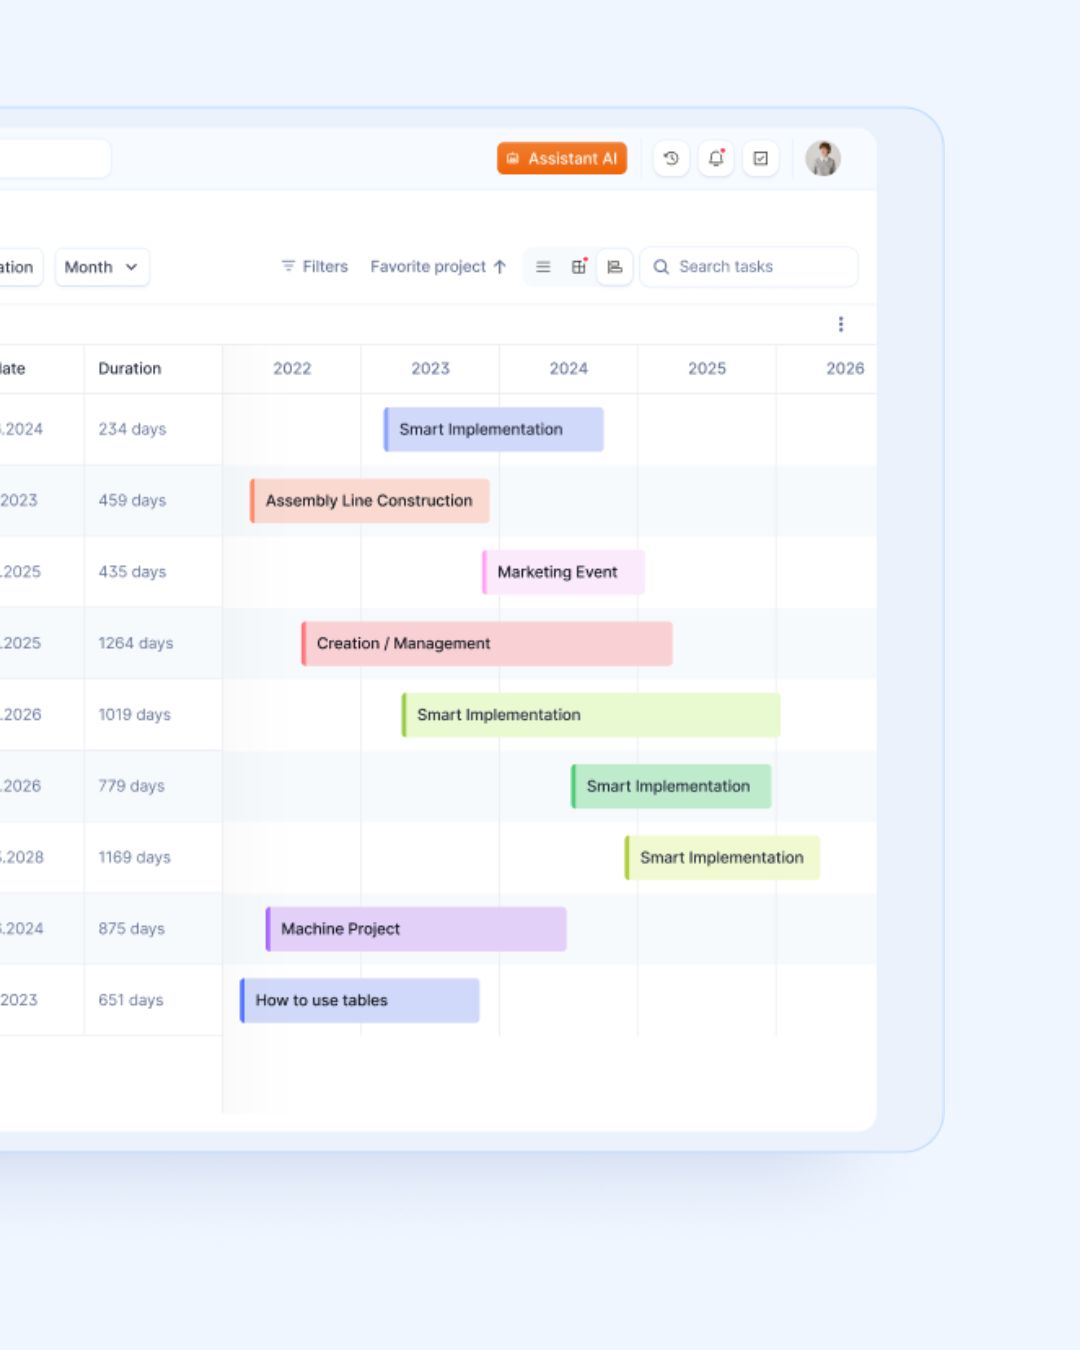This screenshot has width=1080, height=1350.
Task: Select the 2025 year column header
Action: tap(707, 368)
